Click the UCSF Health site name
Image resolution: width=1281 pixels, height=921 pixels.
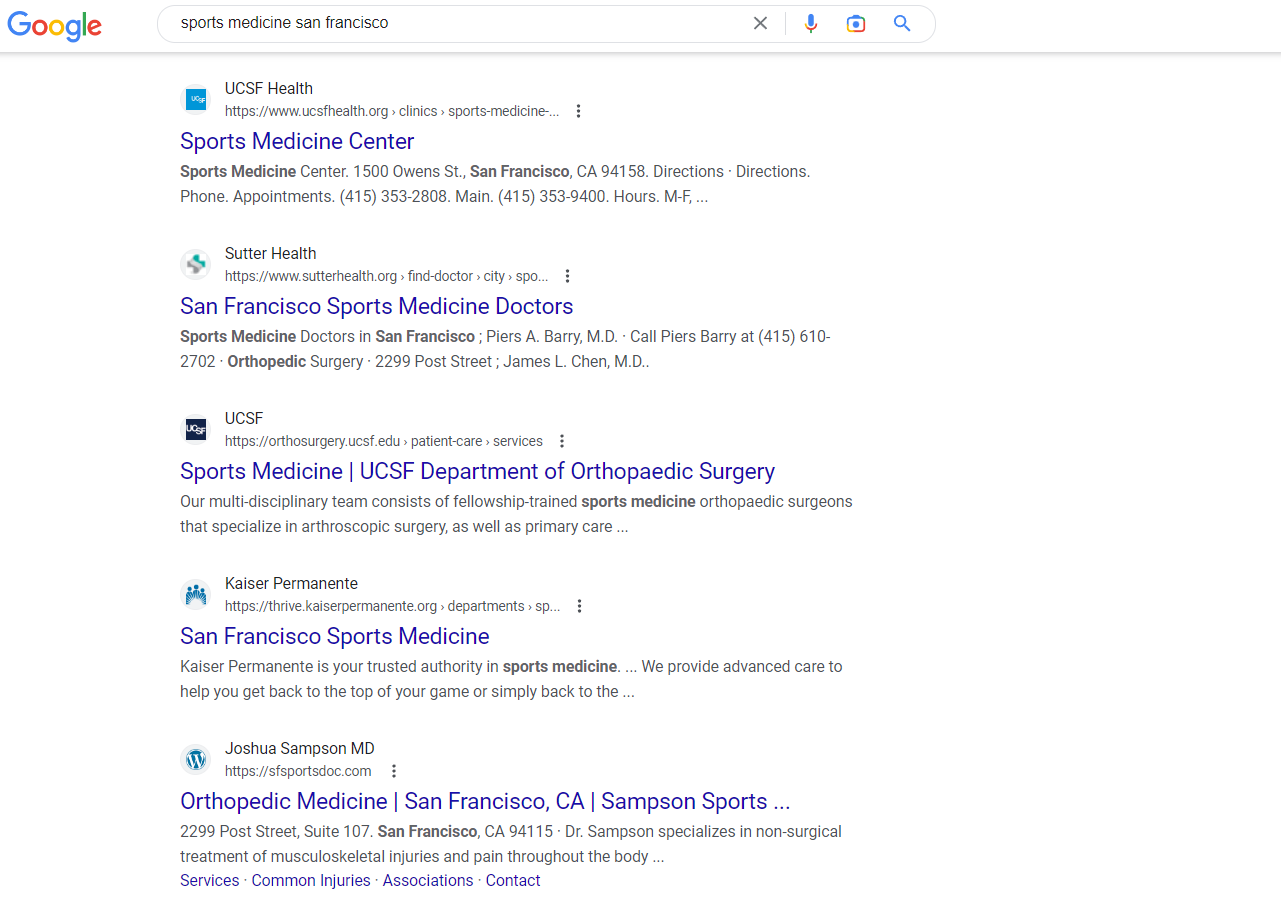coord(269,88)
